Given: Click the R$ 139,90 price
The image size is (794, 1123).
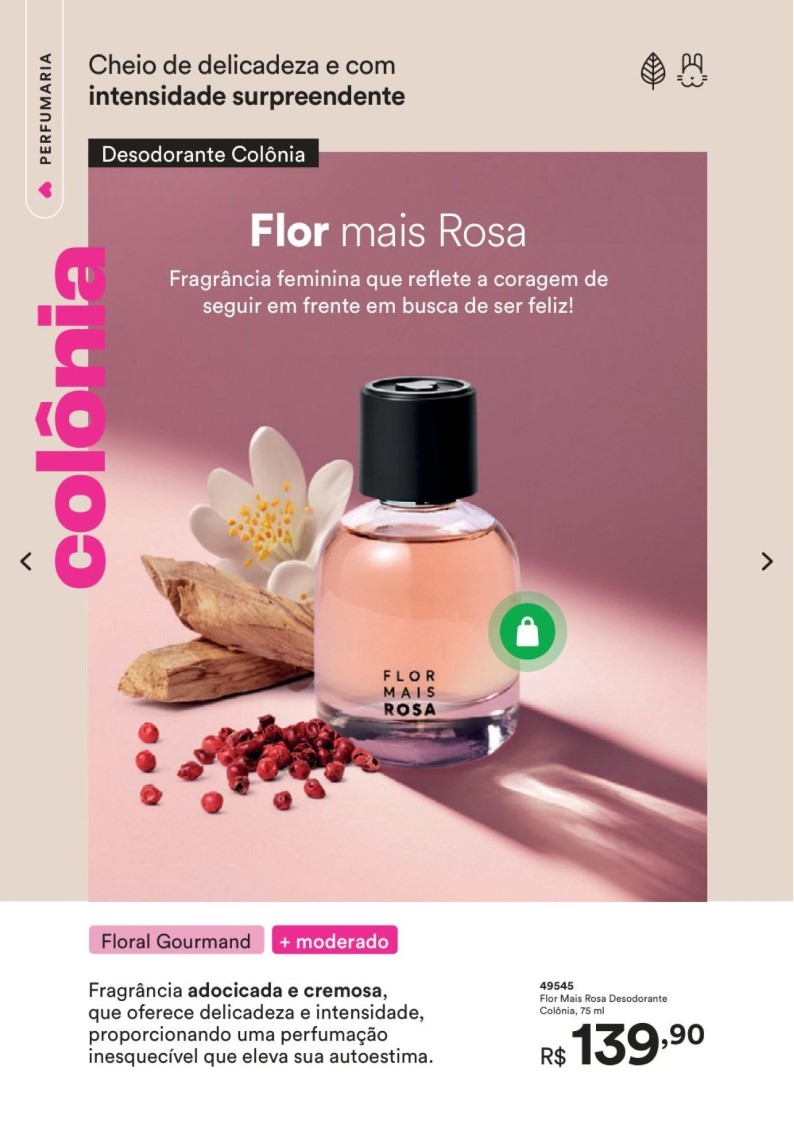Looking at the screenshot, I should point(622,1045).
